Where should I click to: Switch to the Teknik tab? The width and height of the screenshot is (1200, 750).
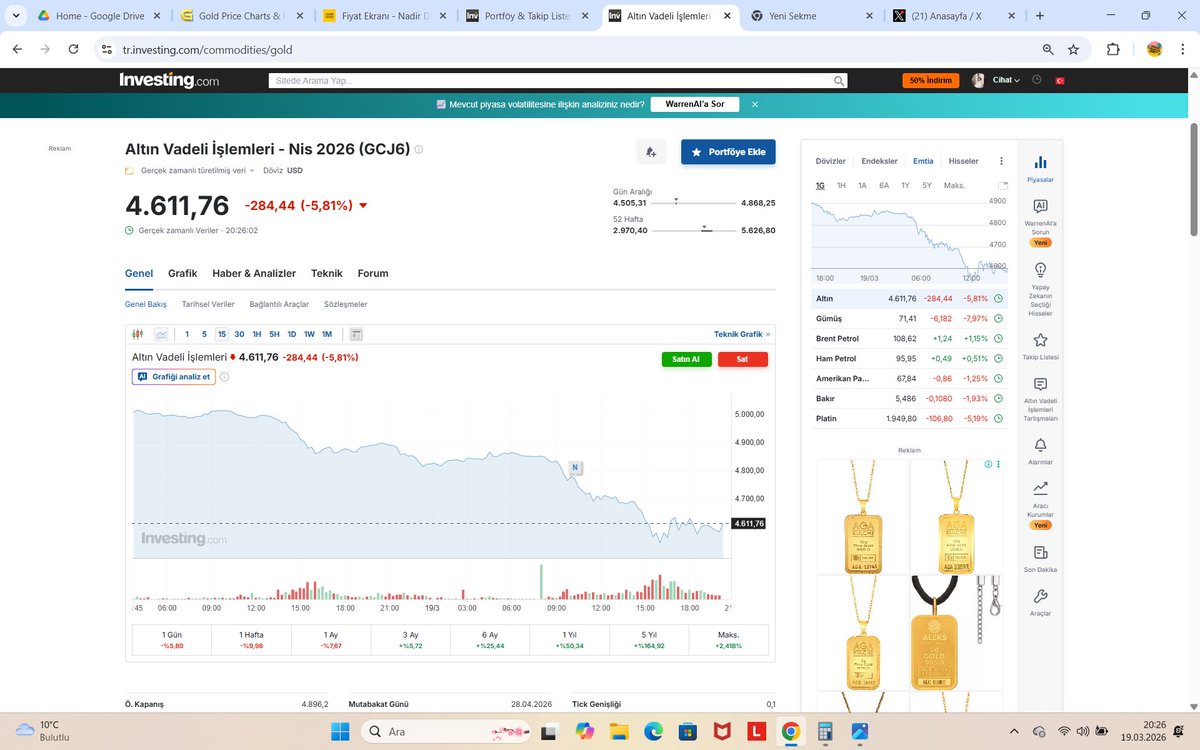point(327,273)
